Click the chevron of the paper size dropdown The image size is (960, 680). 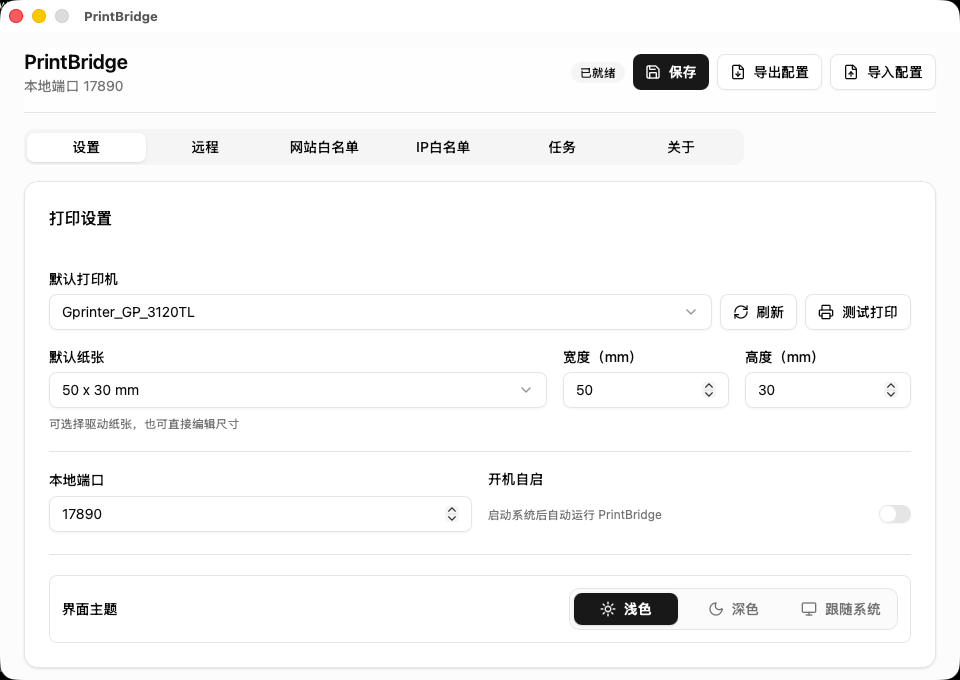pos(525,390)
